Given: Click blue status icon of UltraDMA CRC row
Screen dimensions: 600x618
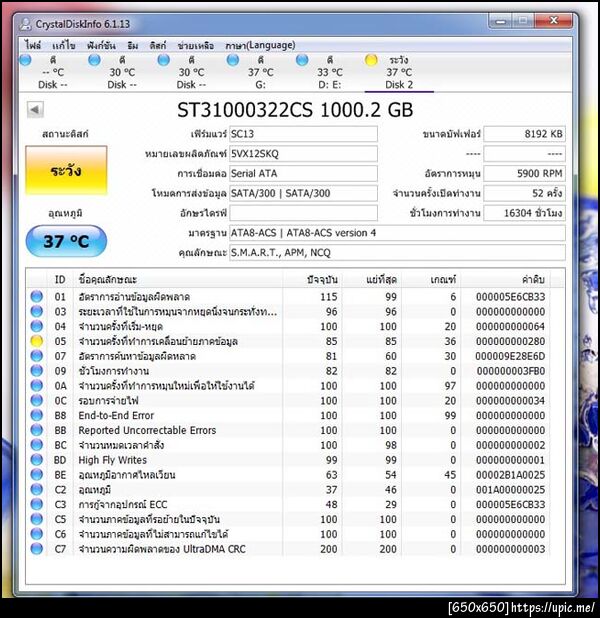Looking at the screenshot, I should coord(37,549).
